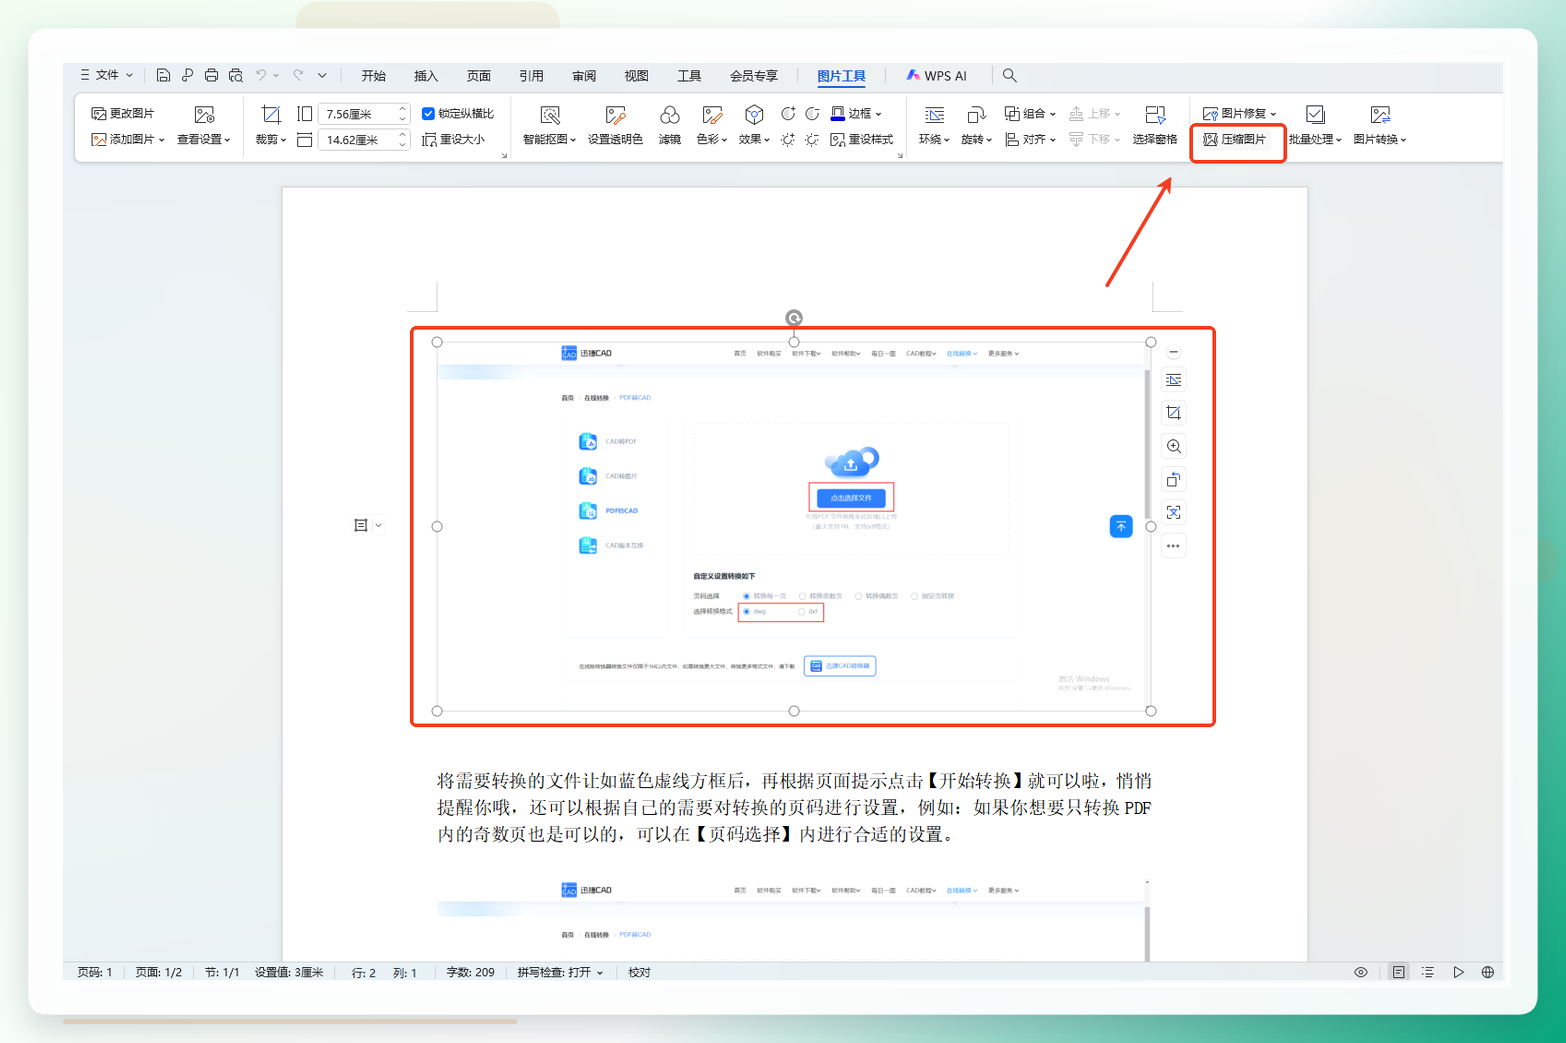Click the three-dots more icon beside image
Viewport: 1566px width, 1043px height.
click(1174, 546)
